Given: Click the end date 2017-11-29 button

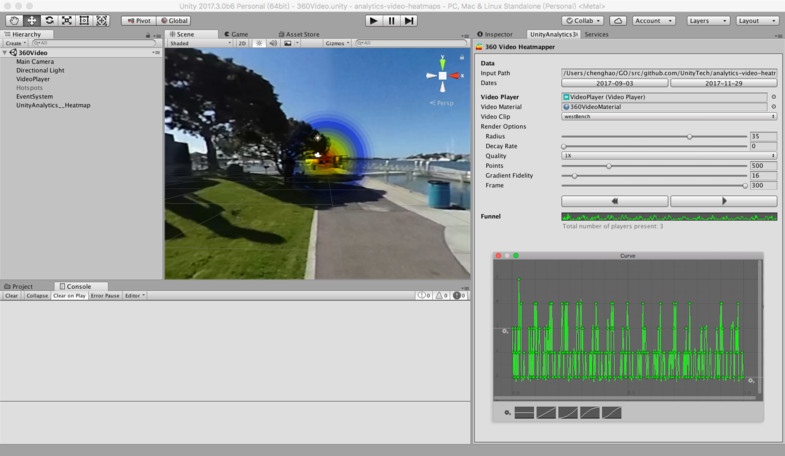Looking at the screenshot, I should pos(723,83).
